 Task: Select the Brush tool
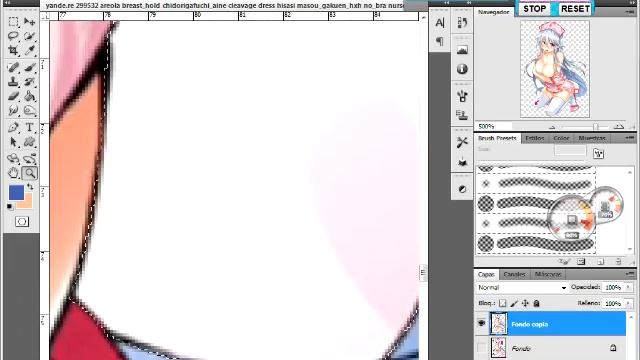click(29, 67)
